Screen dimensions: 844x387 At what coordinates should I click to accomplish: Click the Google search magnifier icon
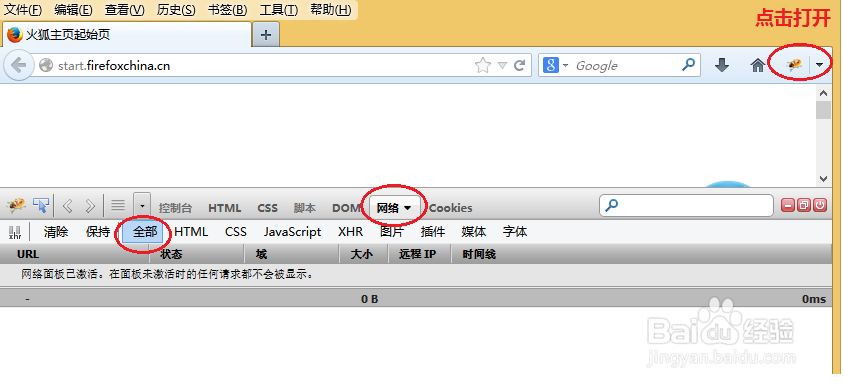click(688, 65)
